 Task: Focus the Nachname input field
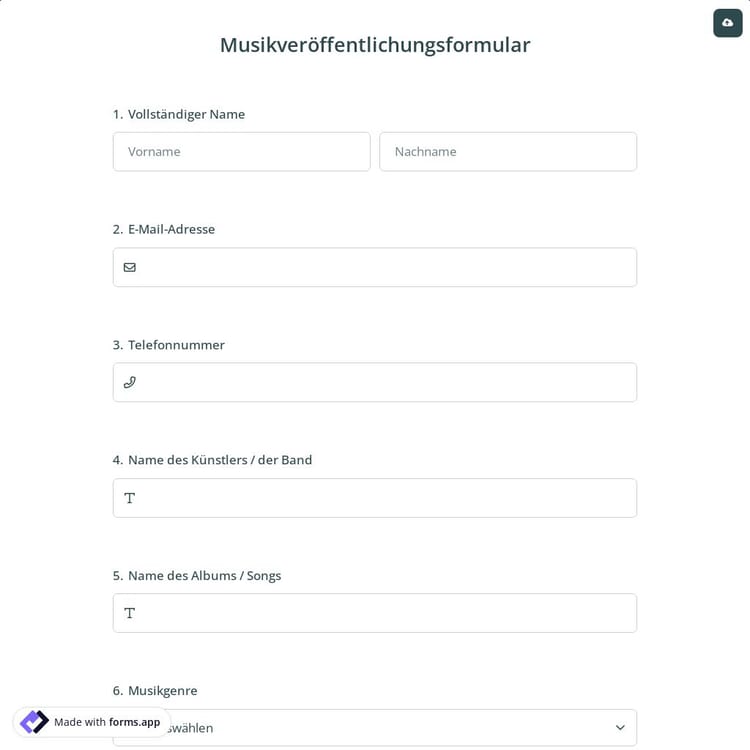click(508, 152)
